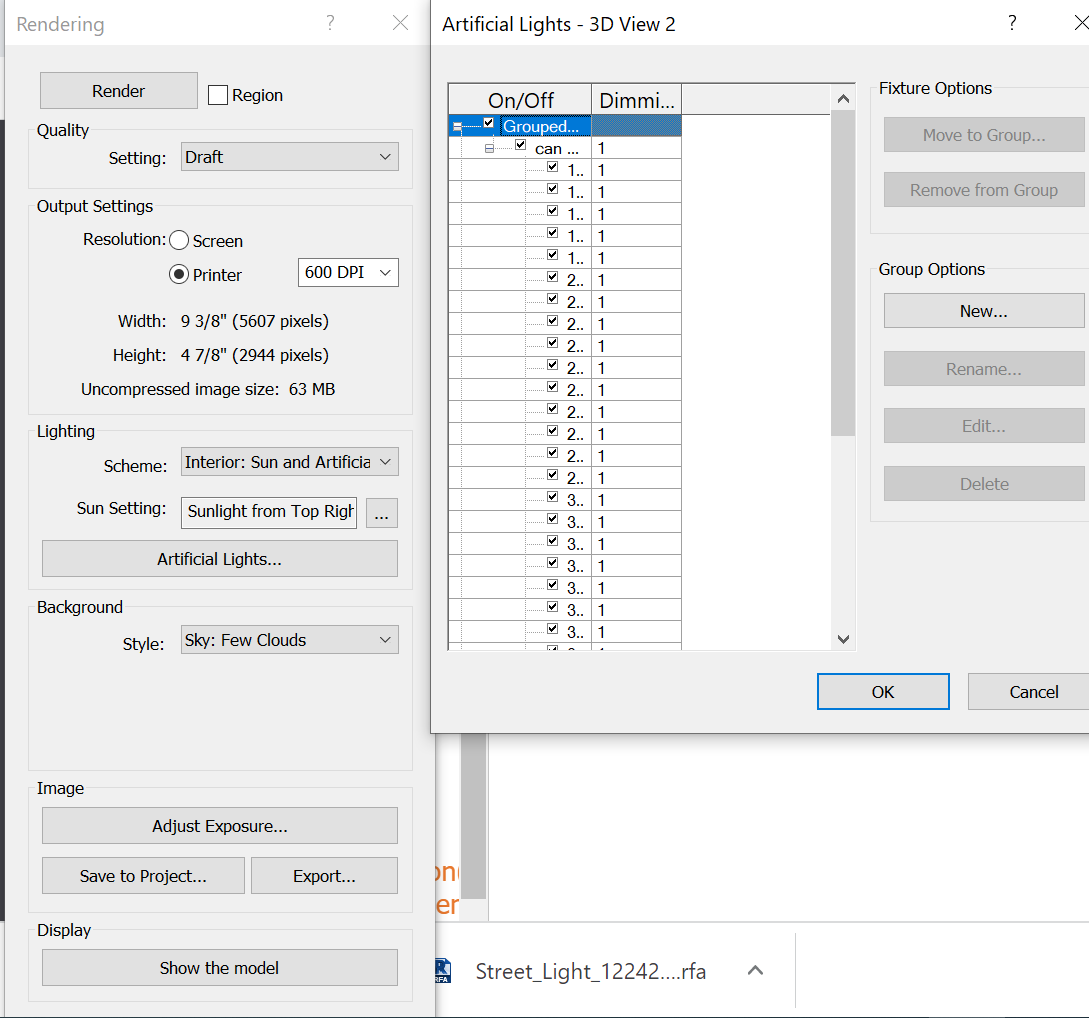1089x1018 pixels.
Task: Open help for Artificial Lights dialog
Action: [x=1012, y=24]
